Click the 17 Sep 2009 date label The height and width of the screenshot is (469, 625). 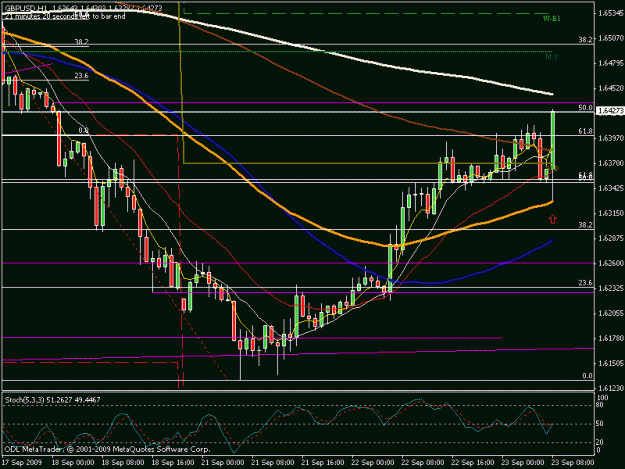point(22,462)
